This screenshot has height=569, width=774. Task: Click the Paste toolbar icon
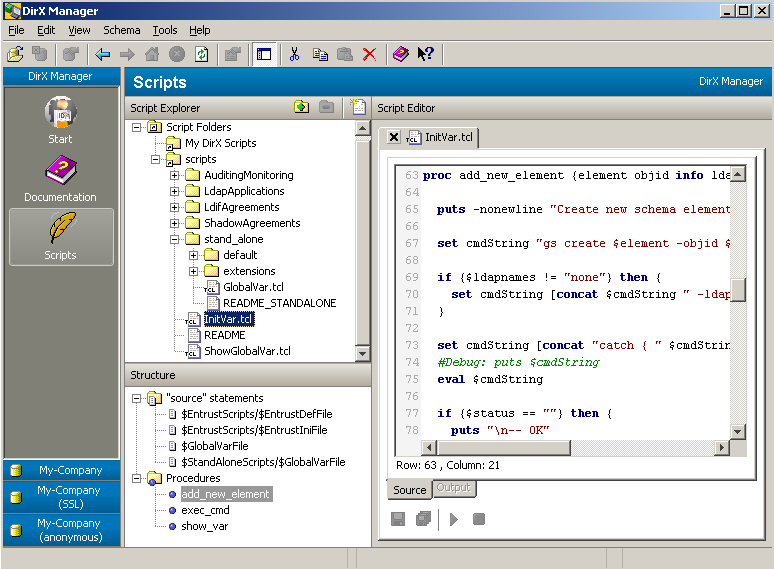coord(345,54)
